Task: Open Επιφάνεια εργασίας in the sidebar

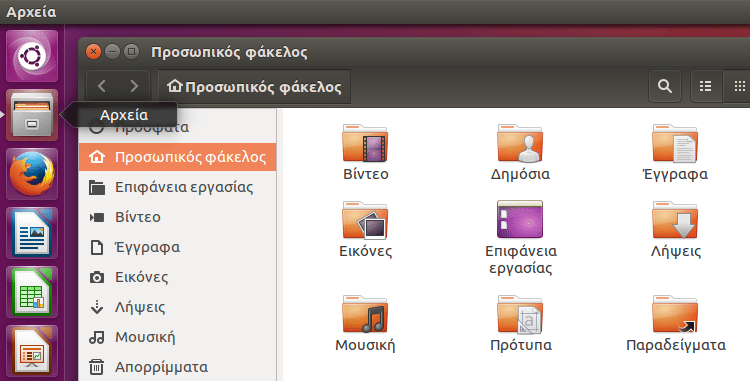Action: pyautogui.click(x=177, y=187)
